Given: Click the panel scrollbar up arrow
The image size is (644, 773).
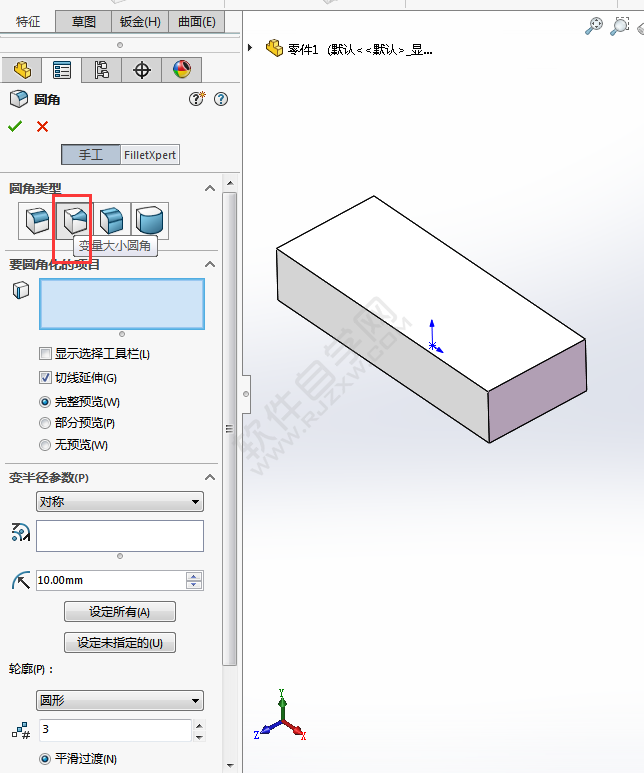Looking at the screenshot, I should coord(230,183).
